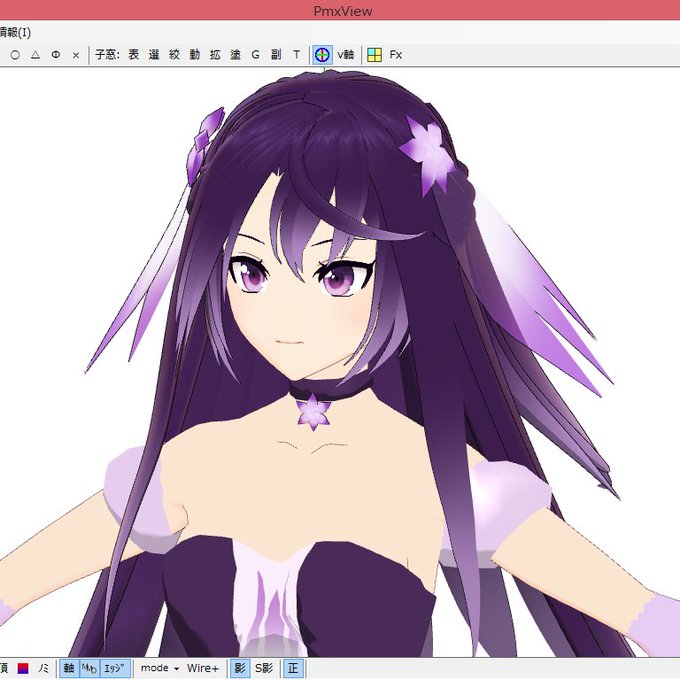This screenshot has width=680, height=680.
Task: Toggle the エッジ edge display button
Action: (115, 668)
